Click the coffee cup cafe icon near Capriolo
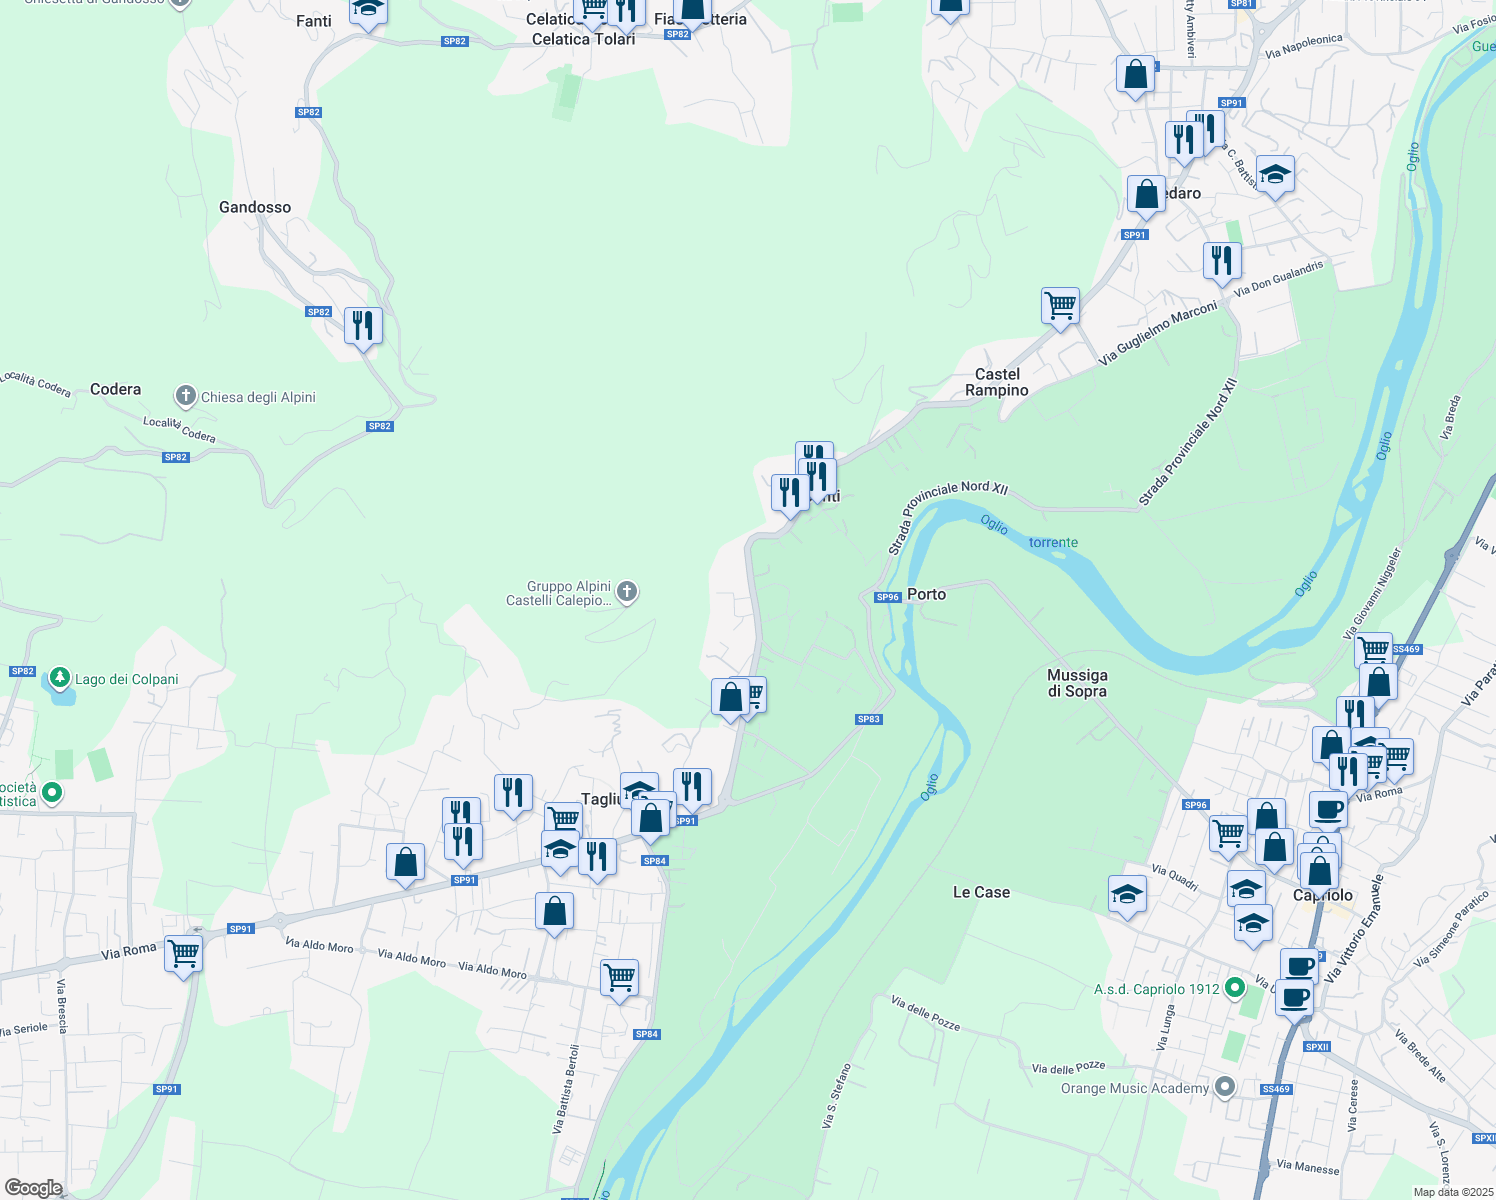This screenshot has width=1496, height=1200. 1327,808
